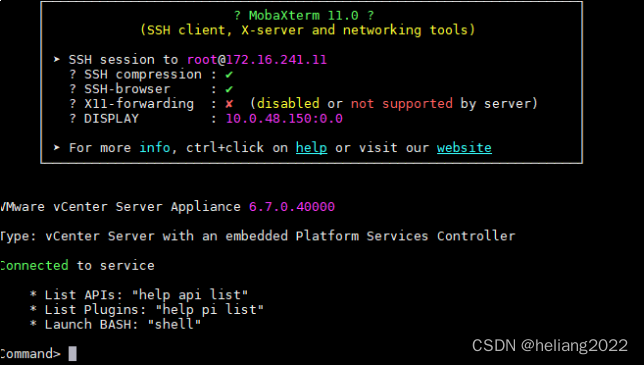Click the version number 6.7.0.40000

(x=292, y=207)
